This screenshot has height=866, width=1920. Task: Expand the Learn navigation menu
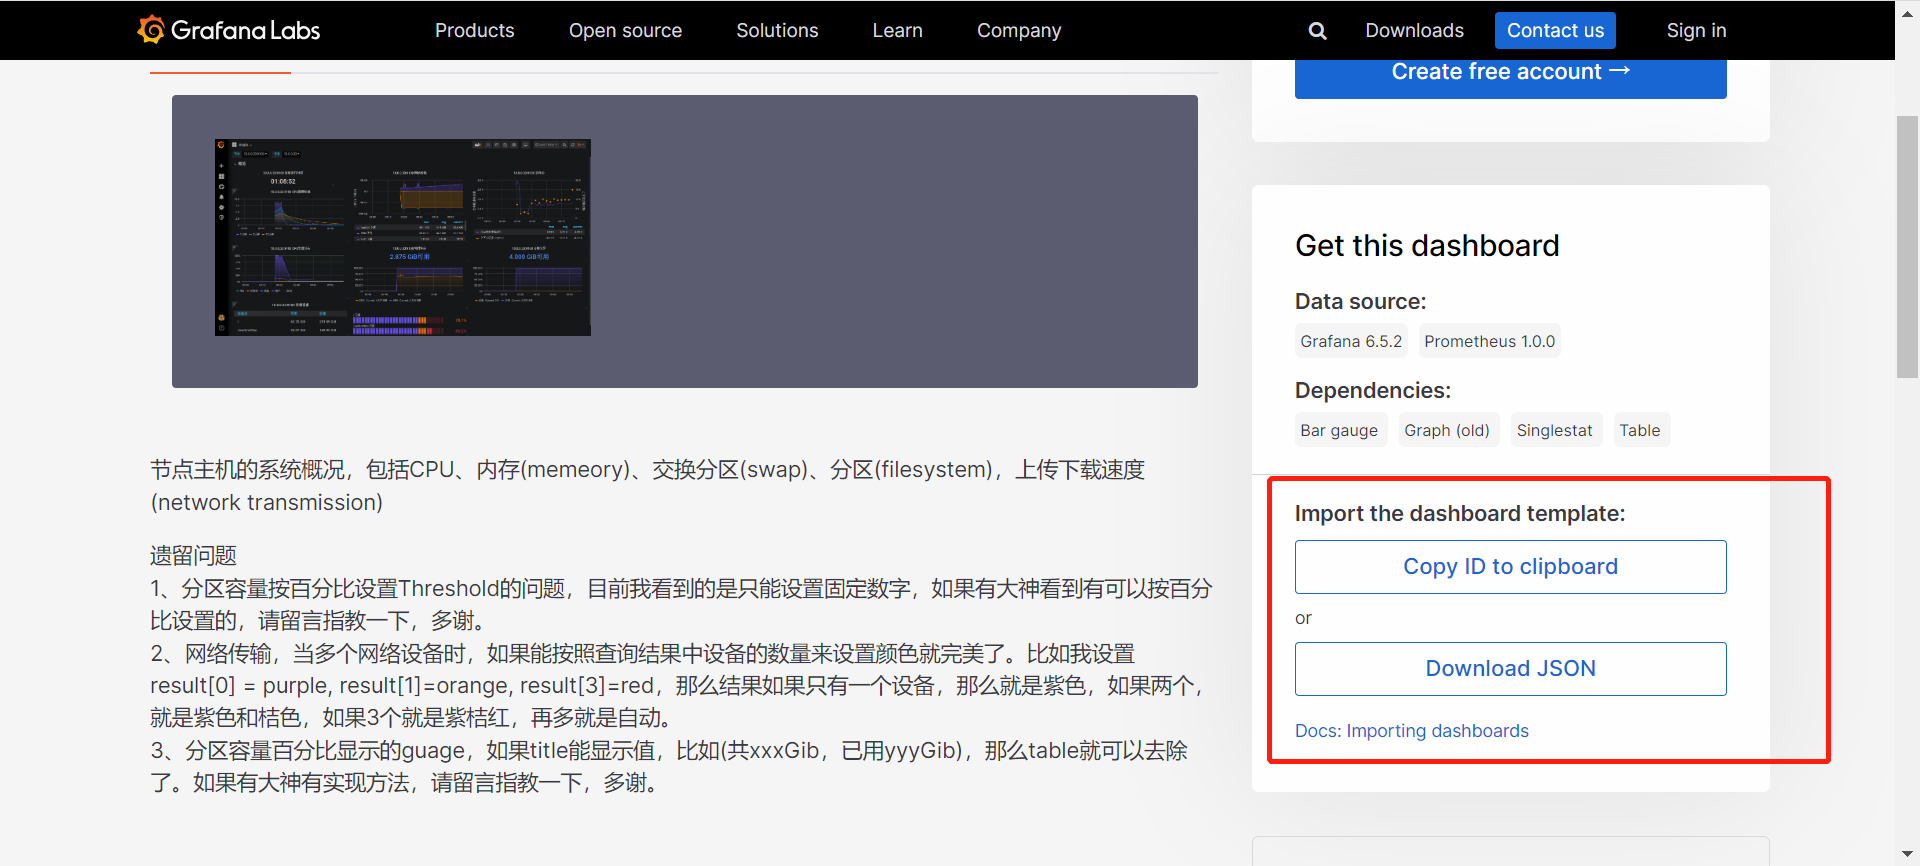(897, 31)
